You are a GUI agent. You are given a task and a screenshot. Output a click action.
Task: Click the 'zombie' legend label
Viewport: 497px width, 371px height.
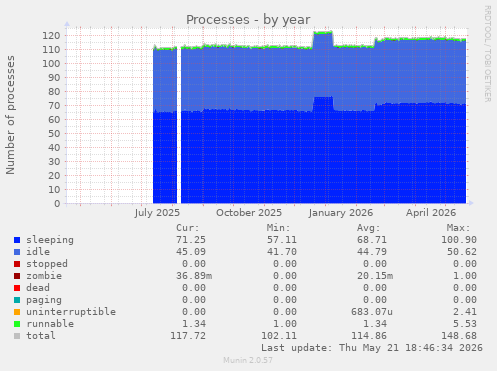pos(44,276)
